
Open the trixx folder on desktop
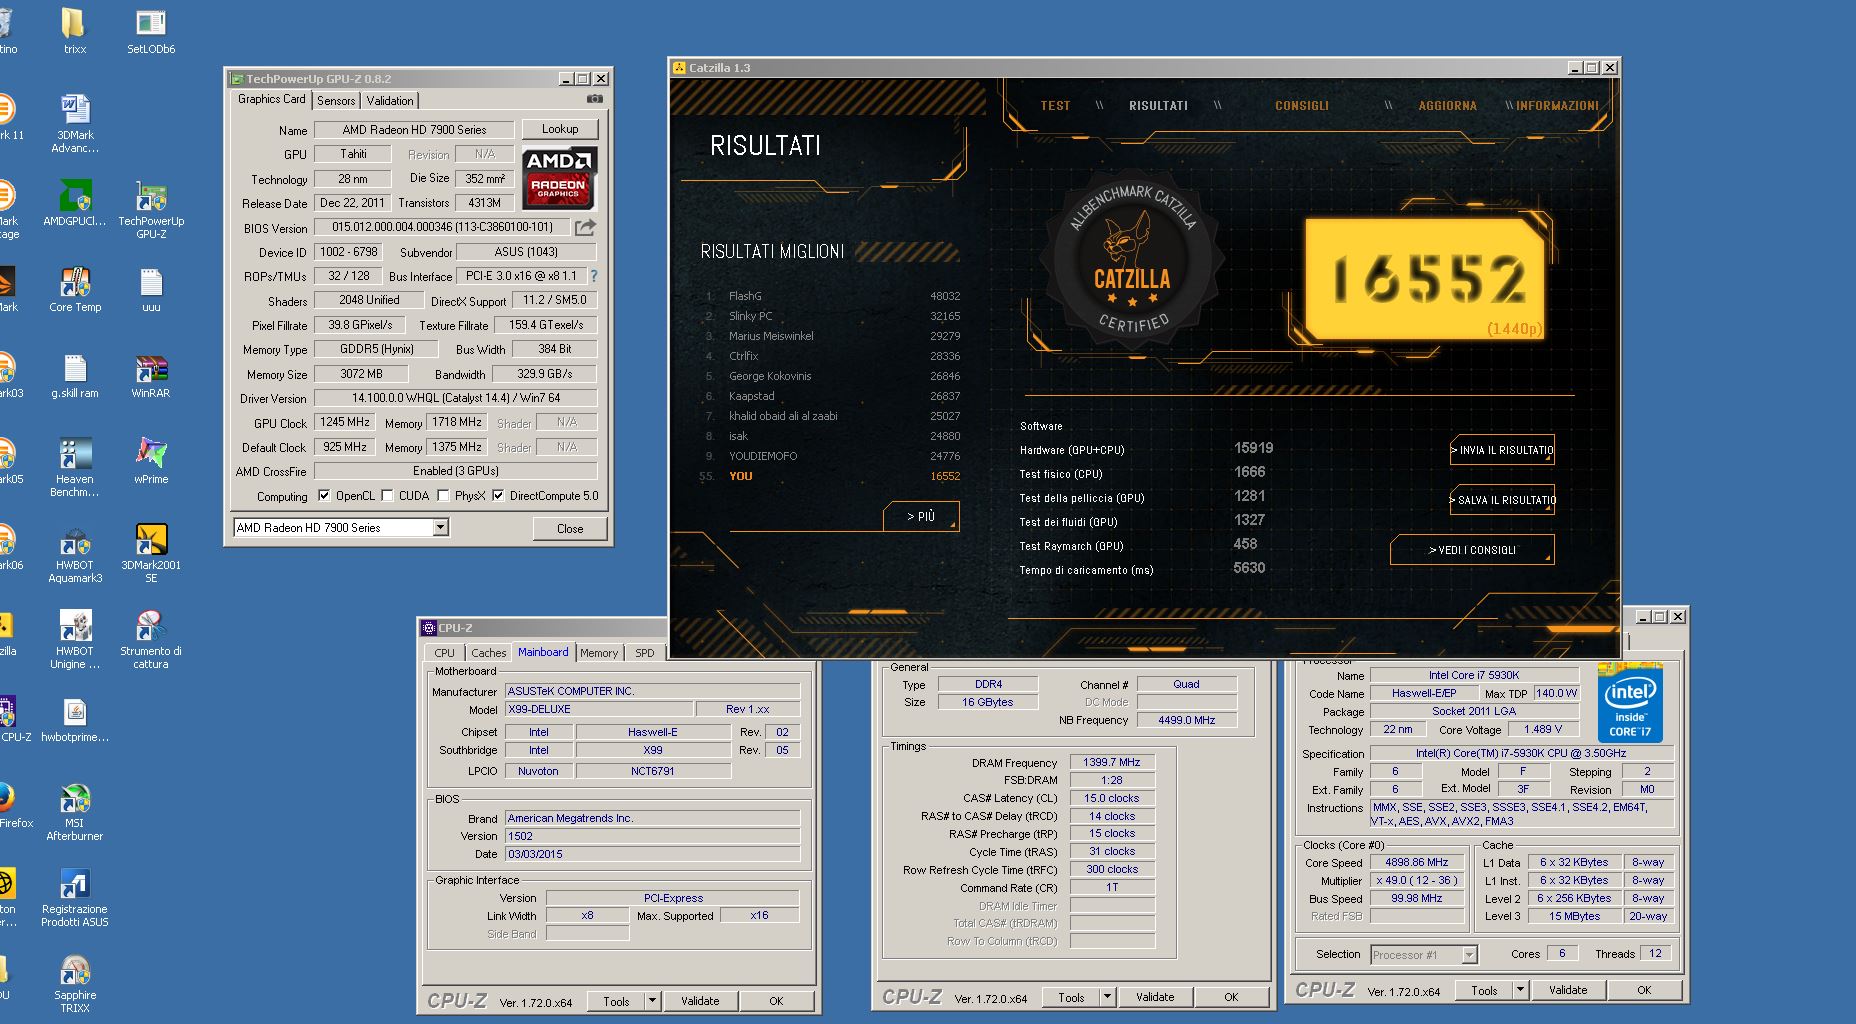pos(74,30)
